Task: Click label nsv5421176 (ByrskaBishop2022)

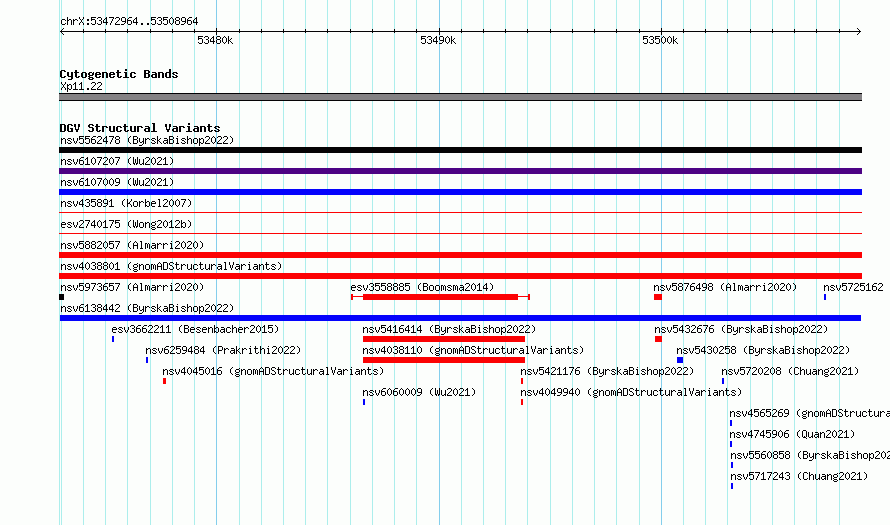Action: pyautogui.click(x=607, y=371)
